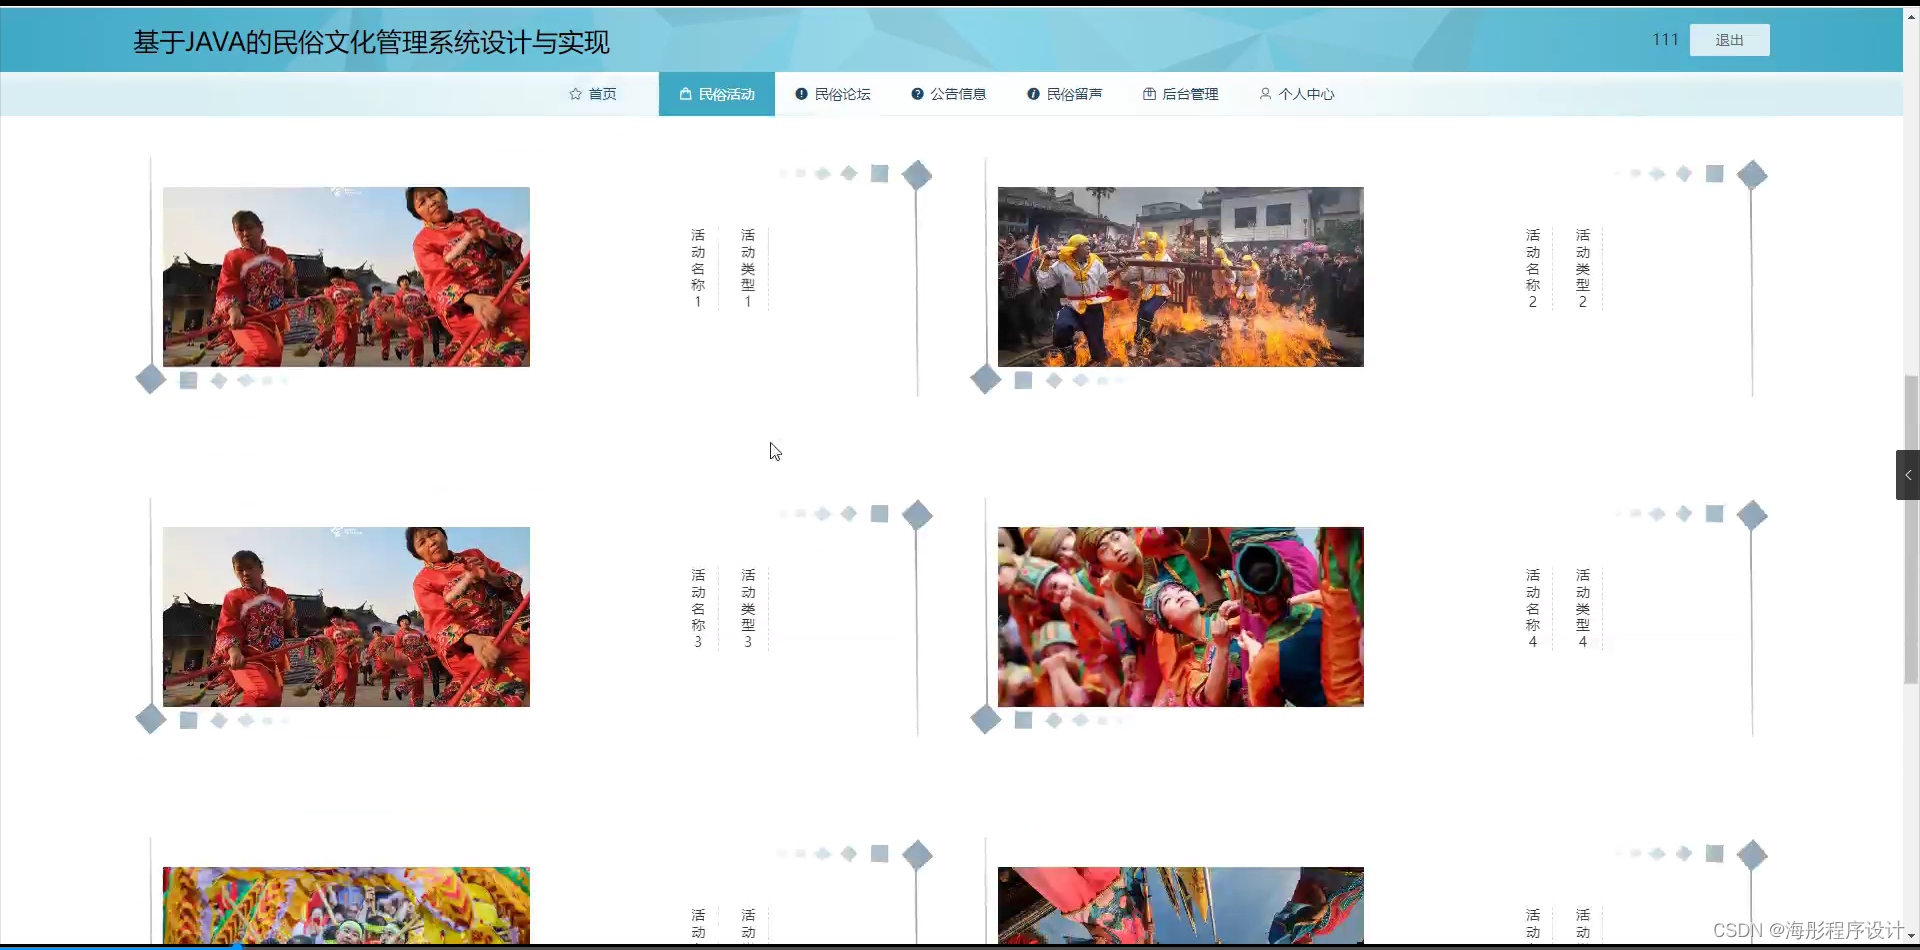Image resolution: width=1920 pixels, height=950 pixels.
Task: Open the 活动名称2 fire-walking photo
Action: 1180,277
